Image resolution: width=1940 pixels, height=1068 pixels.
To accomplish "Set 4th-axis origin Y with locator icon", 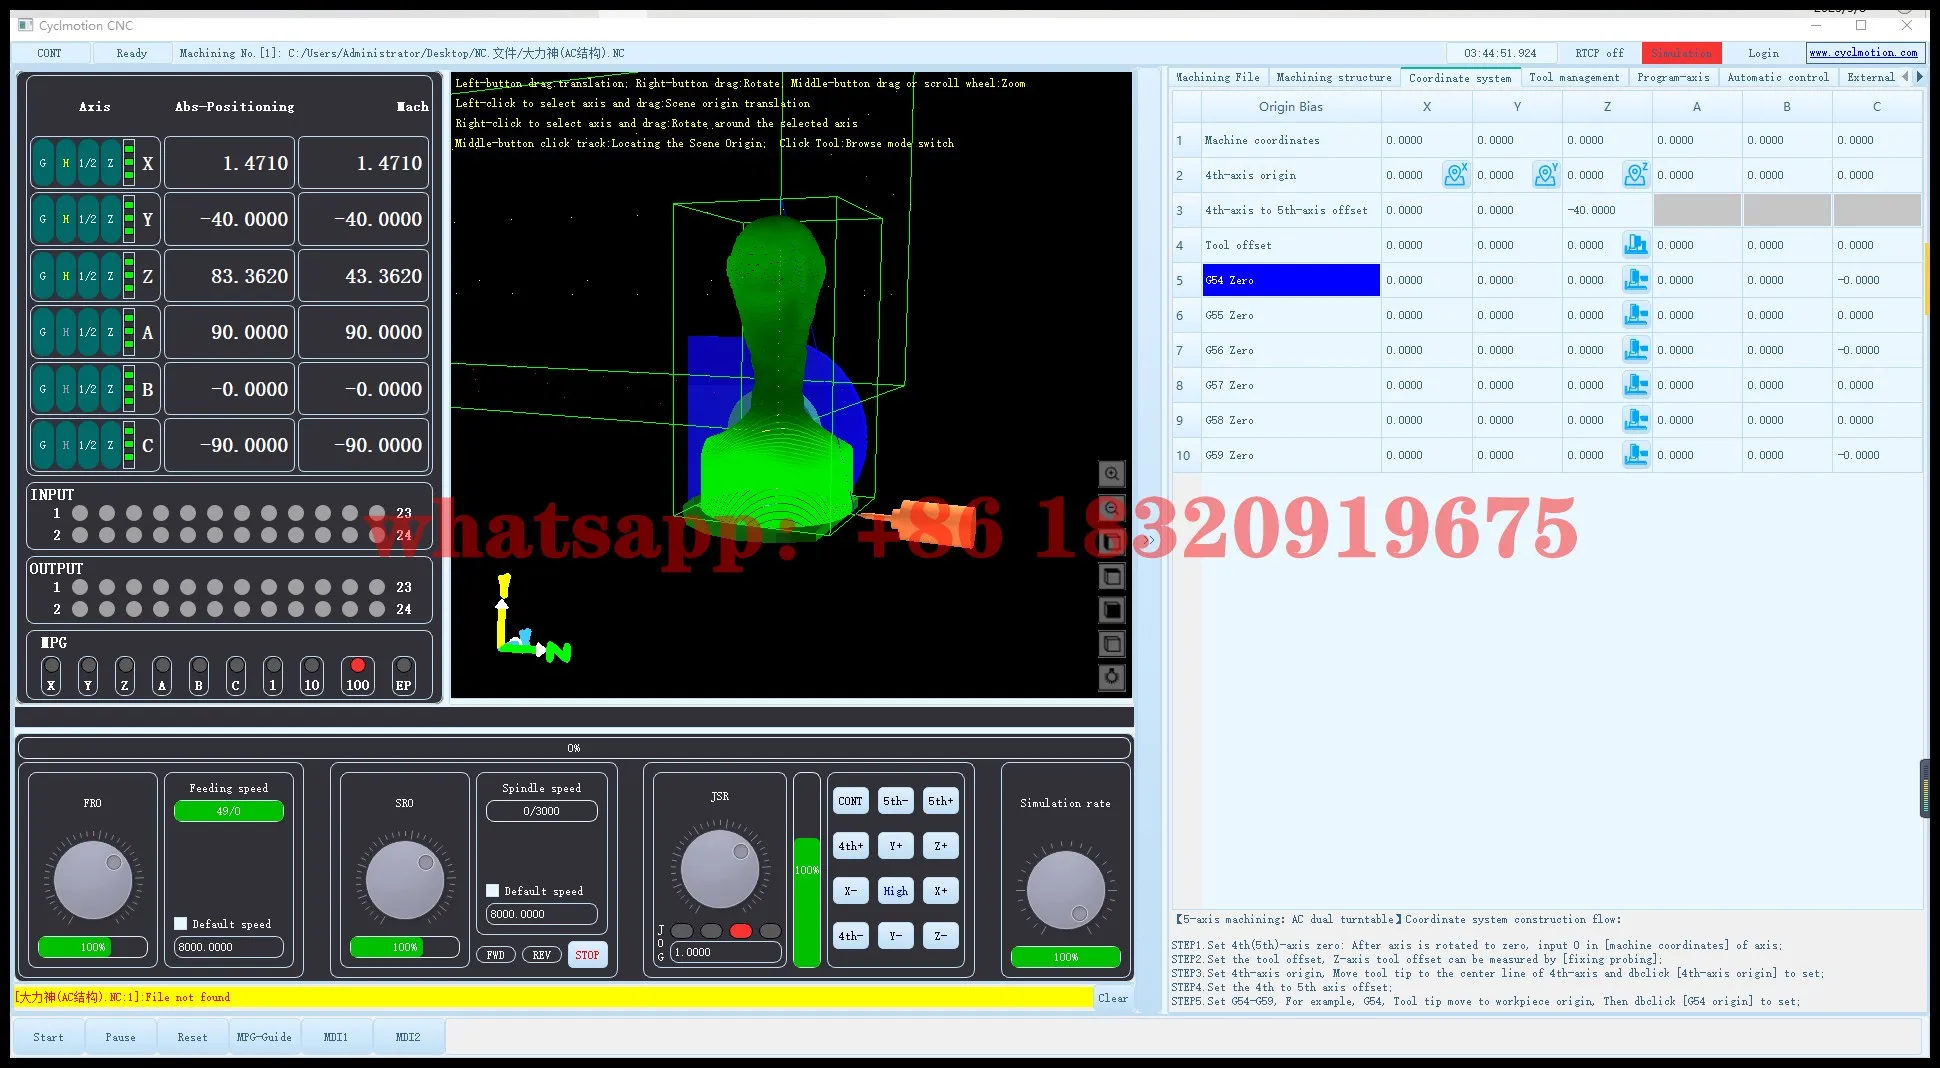I will click(x=1545, y=175).
